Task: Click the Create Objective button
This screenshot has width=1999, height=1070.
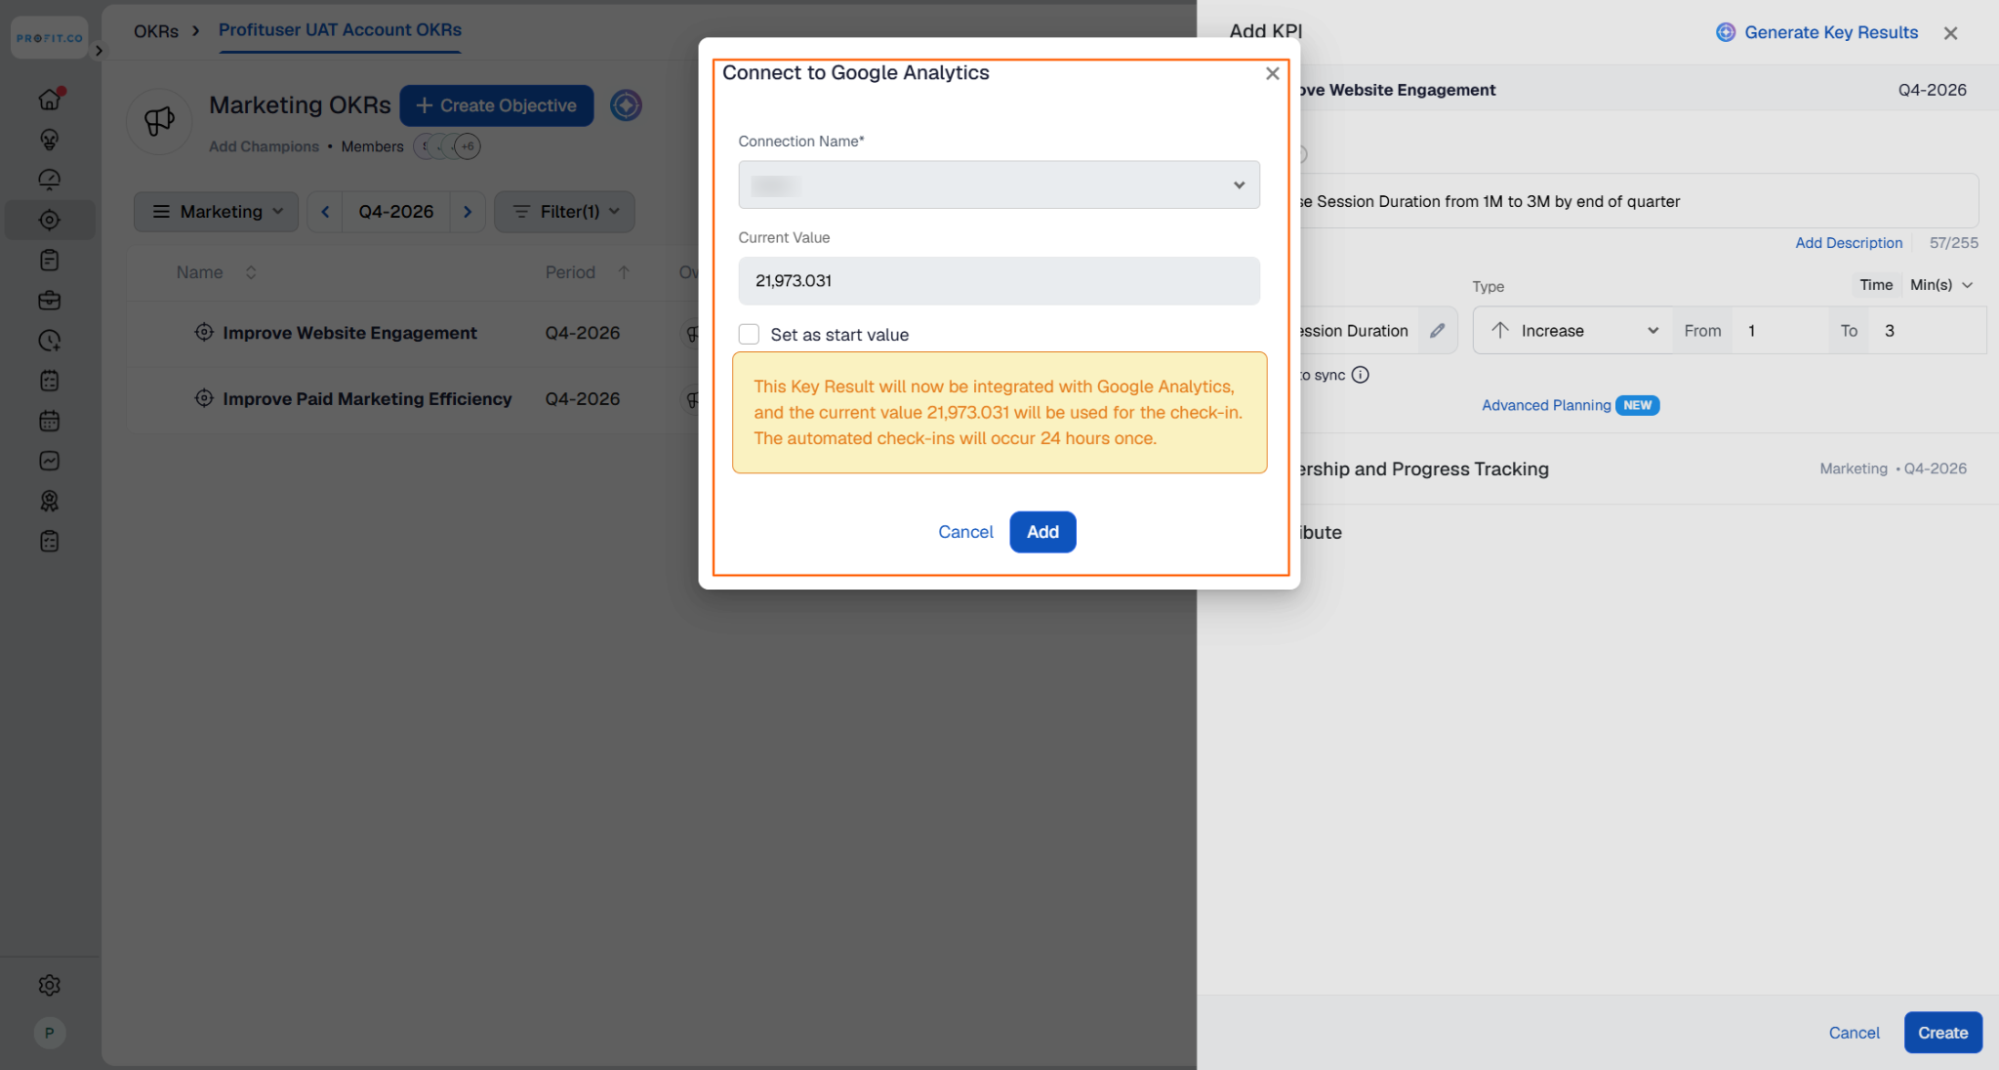Action: point(496,105)
